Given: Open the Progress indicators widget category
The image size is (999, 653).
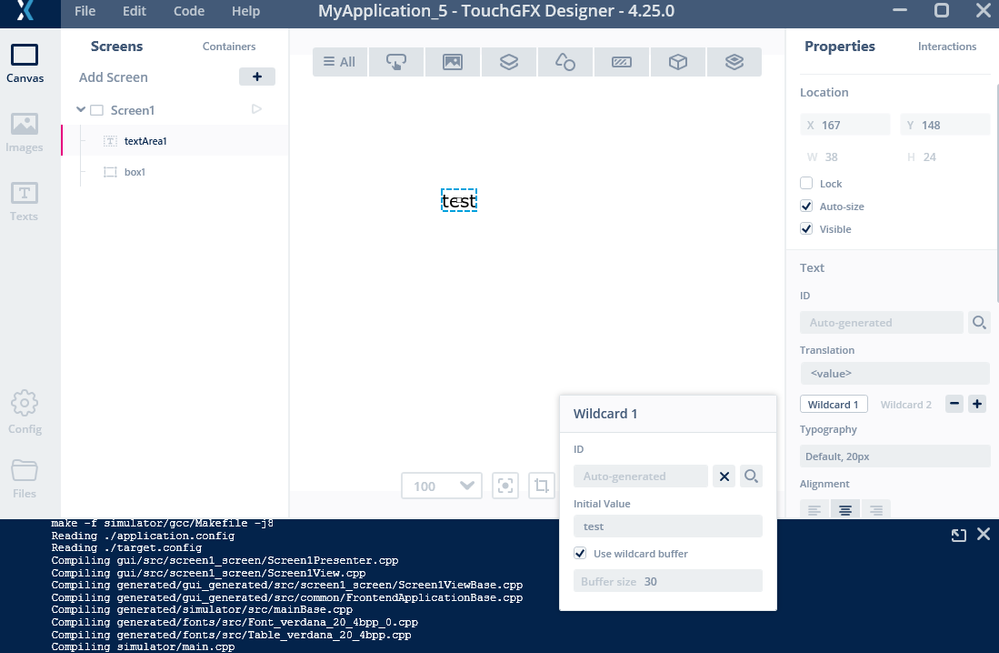Looking at the screenshot, I should [x=621, y=62].
